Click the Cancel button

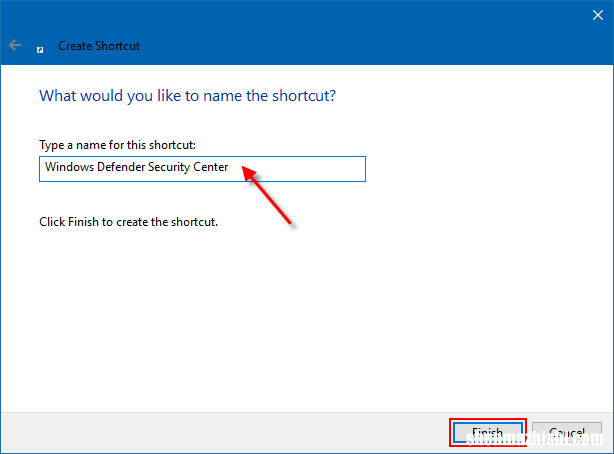coord(567,433)
